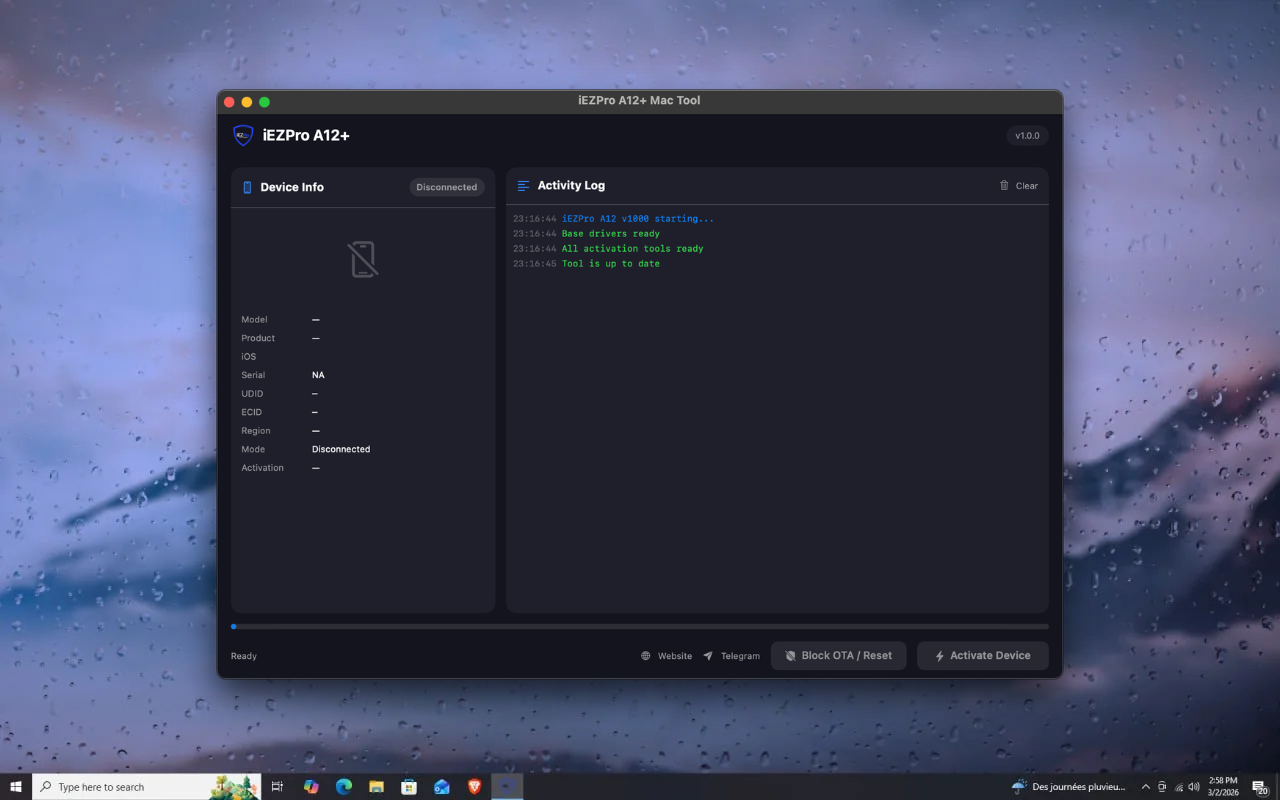This screenshot has width=1280, height=800.
Task: Click the "Type here to search" taskbar box
Action: point(147,787)
